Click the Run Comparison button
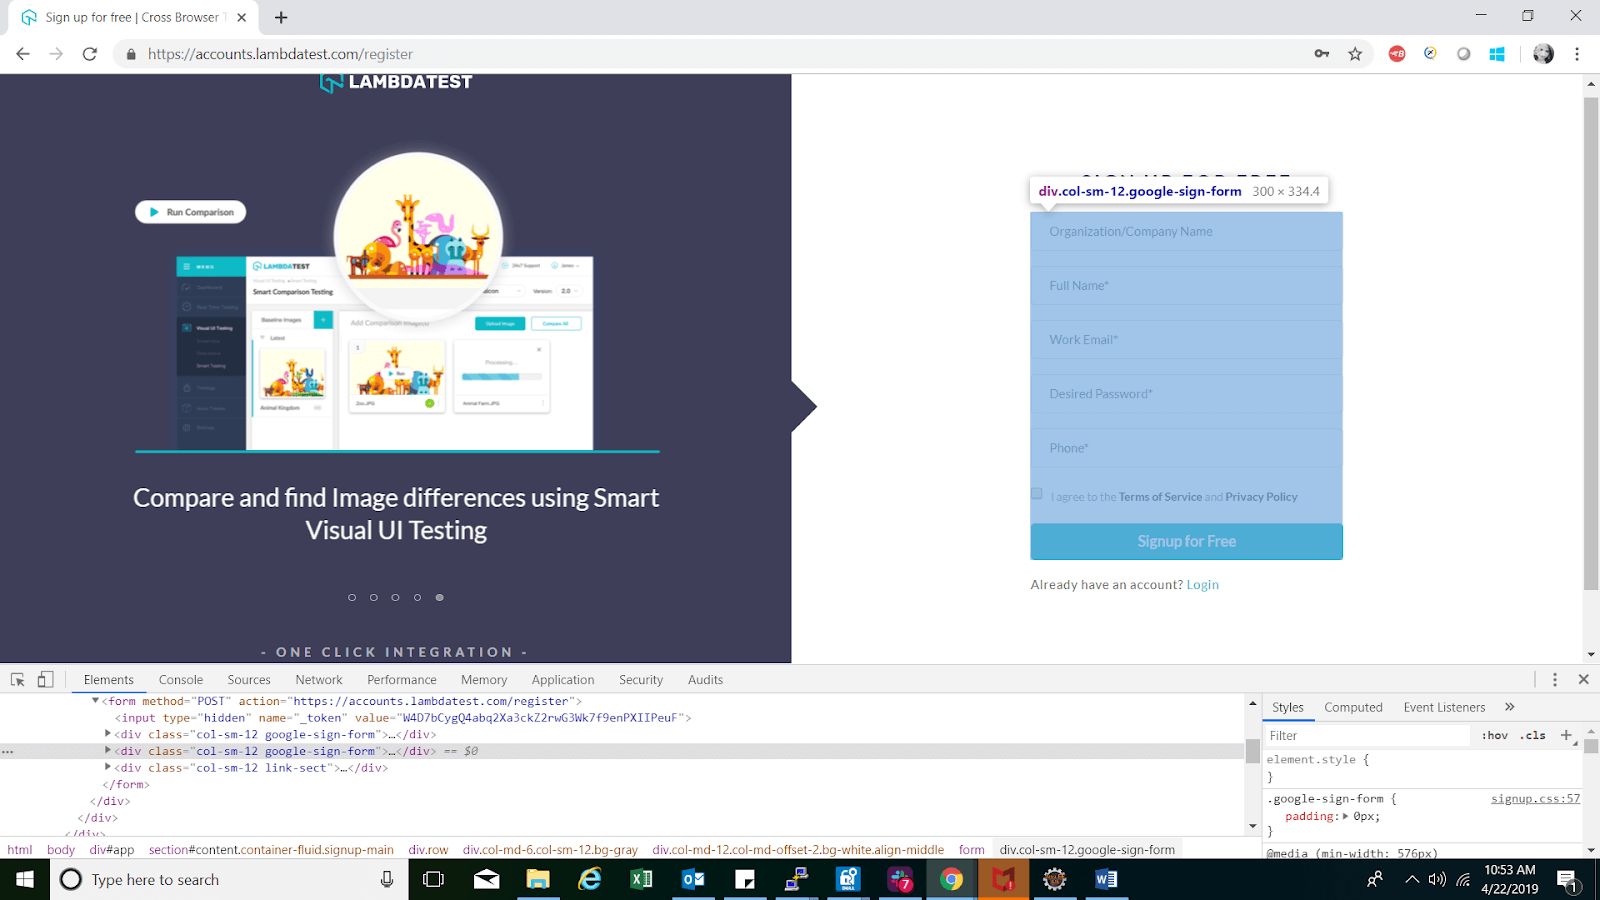Image resolution: width=1600 pixels, height=900 pixels. [x=191, y=212]
